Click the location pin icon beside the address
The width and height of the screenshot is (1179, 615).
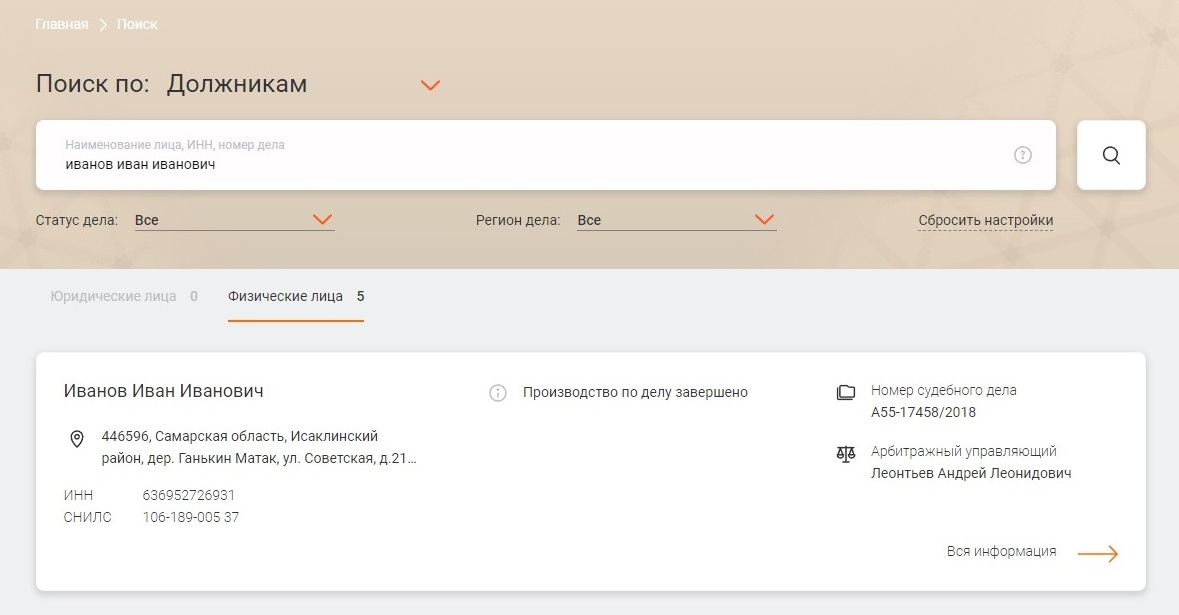click(77, 439)
